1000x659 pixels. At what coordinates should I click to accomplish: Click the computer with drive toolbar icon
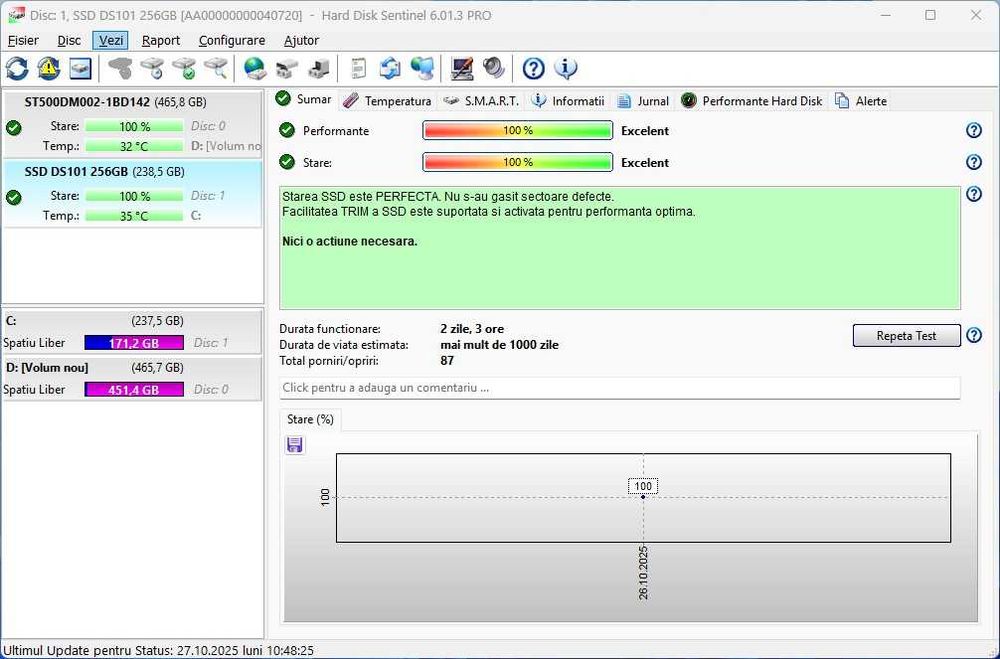[x=318, y=68]
